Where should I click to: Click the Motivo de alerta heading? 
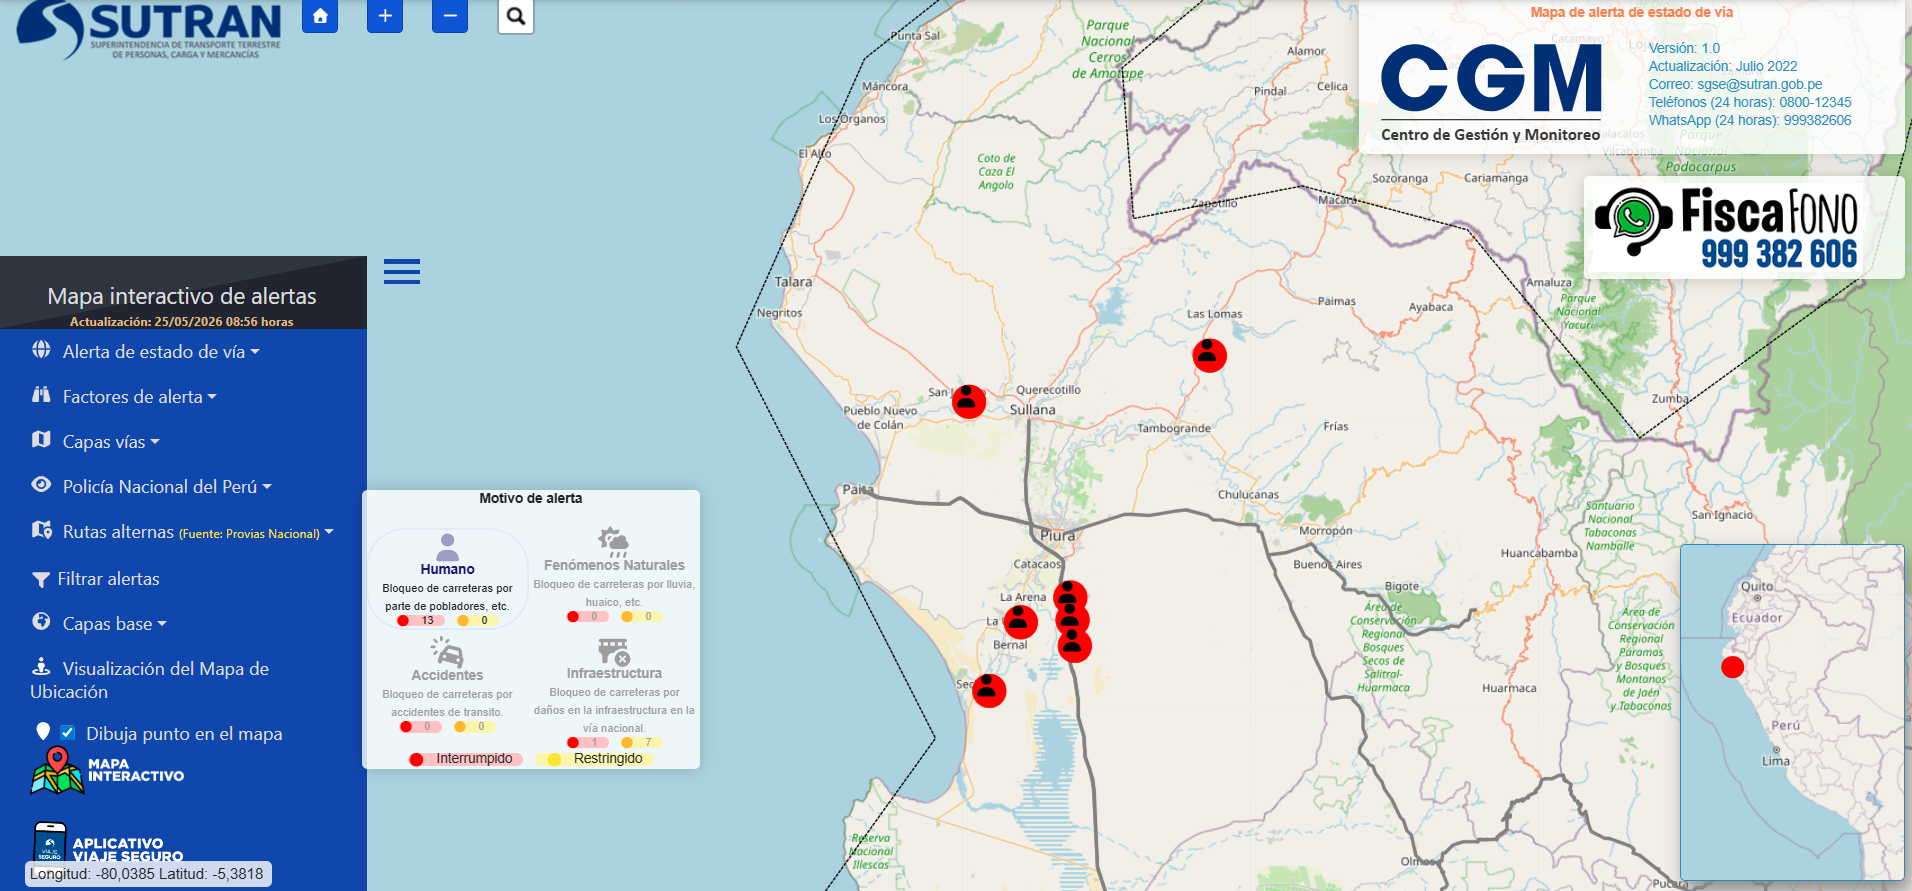[x=530, y=498]
